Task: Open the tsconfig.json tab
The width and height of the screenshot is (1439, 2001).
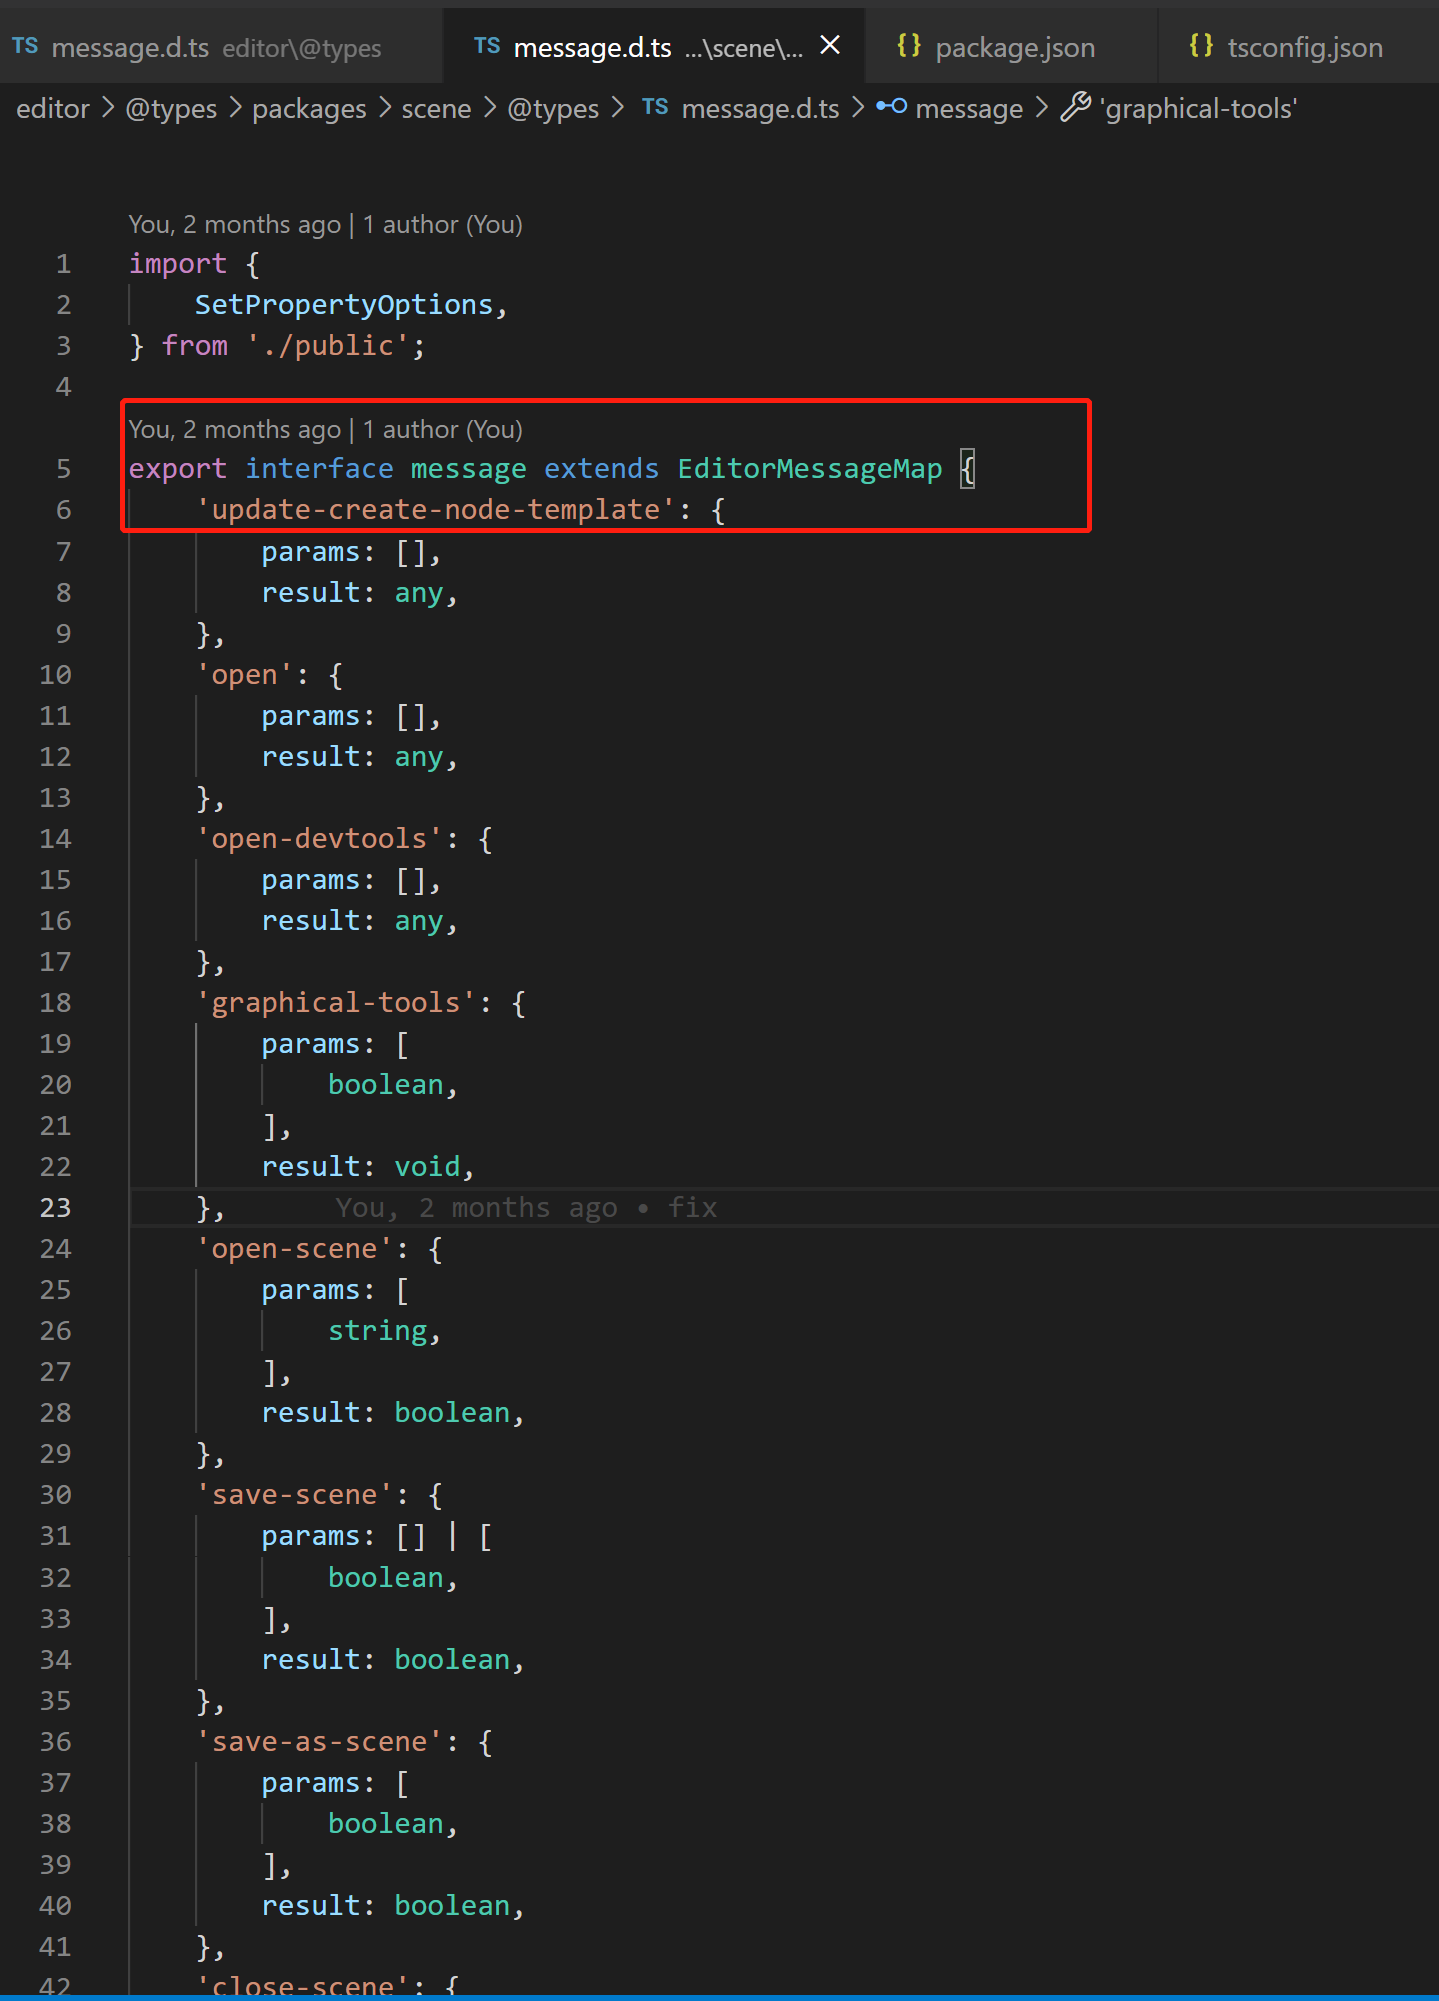Action: [1299, 47]
